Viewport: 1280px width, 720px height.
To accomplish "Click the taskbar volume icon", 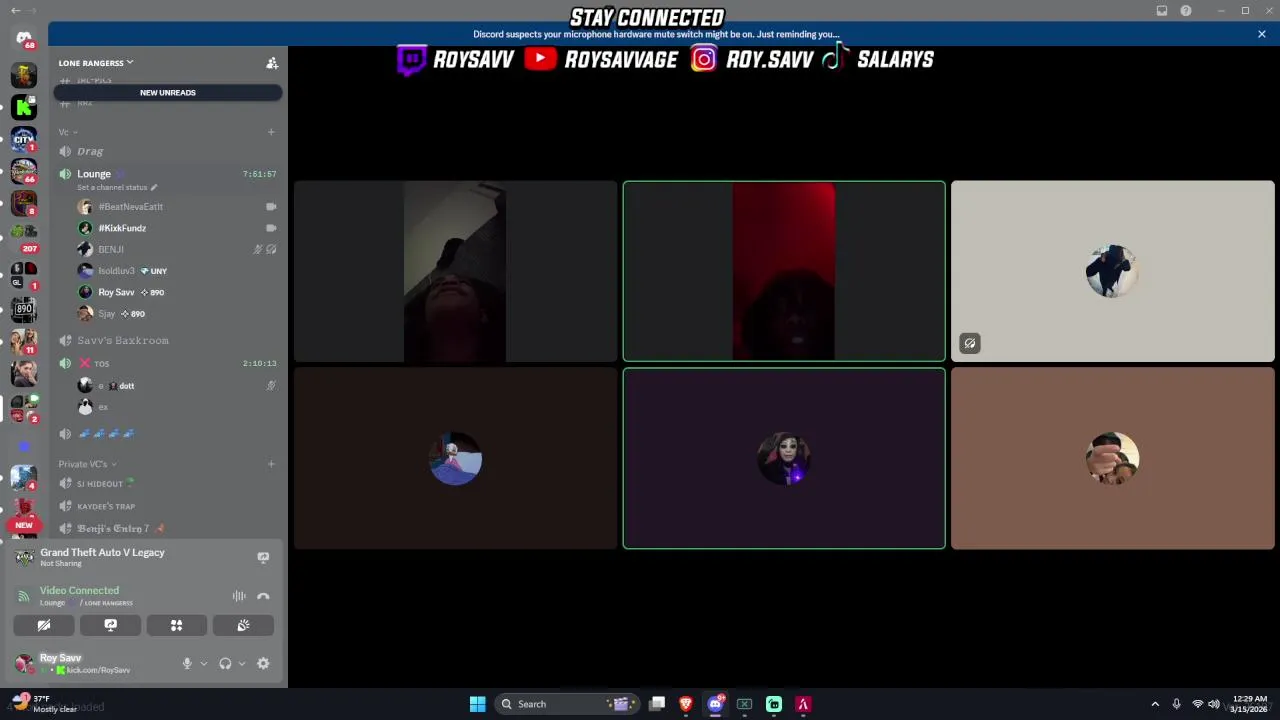I will coord(1213,704).
